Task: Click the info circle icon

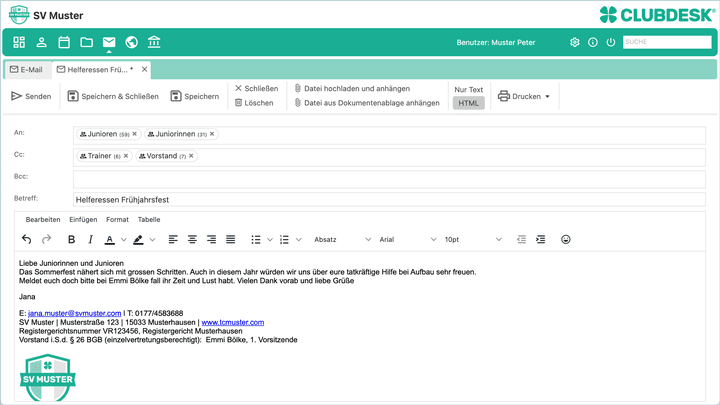Action: click(593, 42)
